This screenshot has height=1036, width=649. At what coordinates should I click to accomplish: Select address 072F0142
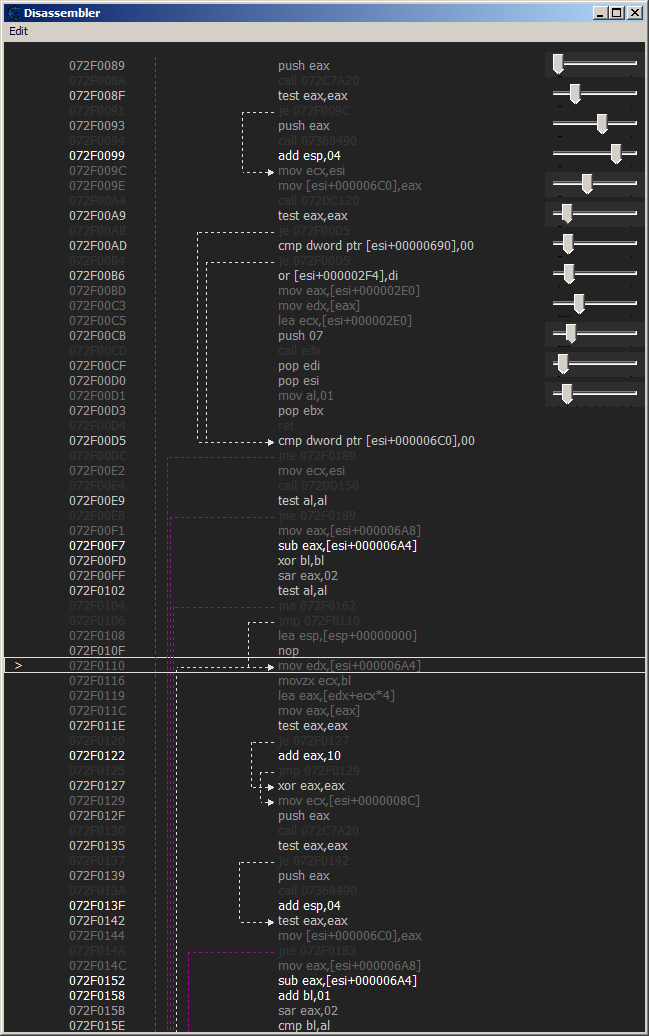[97, 920]
